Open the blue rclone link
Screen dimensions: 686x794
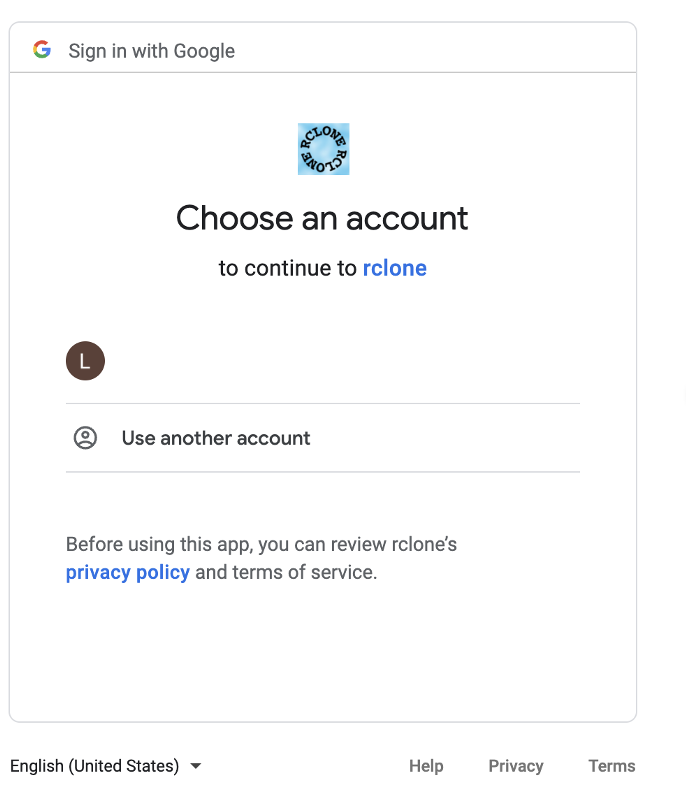tap(394, 268)
